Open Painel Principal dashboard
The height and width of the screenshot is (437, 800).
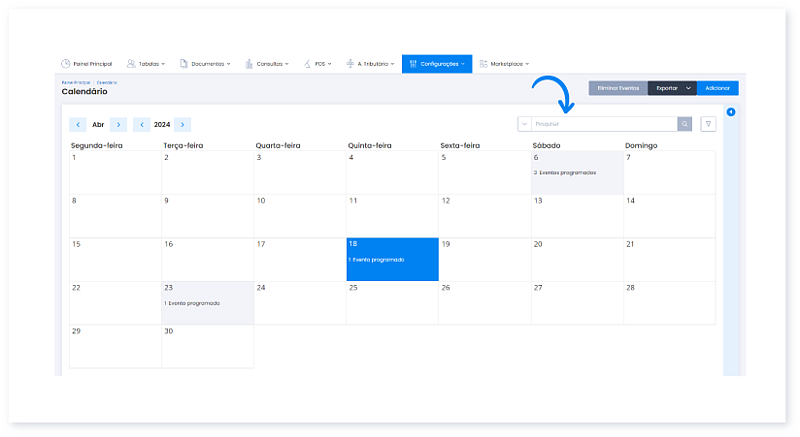point(86,64)
